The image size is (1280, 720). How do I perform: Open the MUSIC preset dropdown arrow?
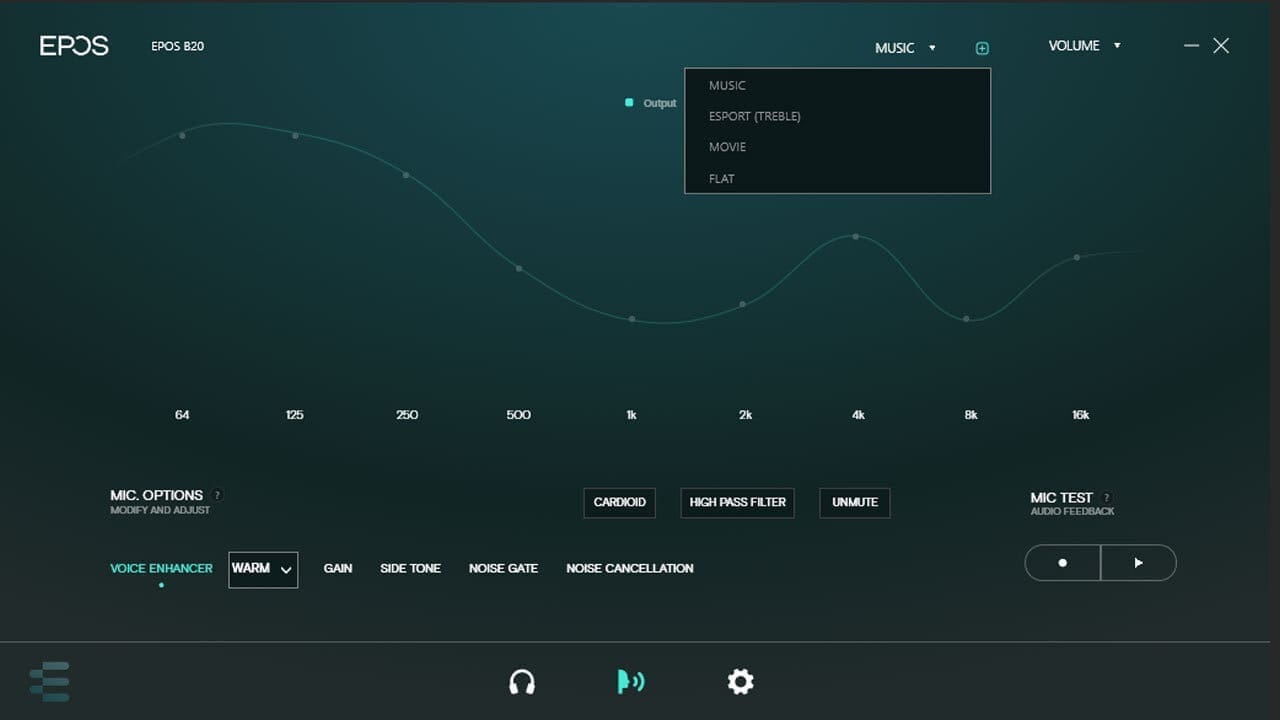[932, 47]
